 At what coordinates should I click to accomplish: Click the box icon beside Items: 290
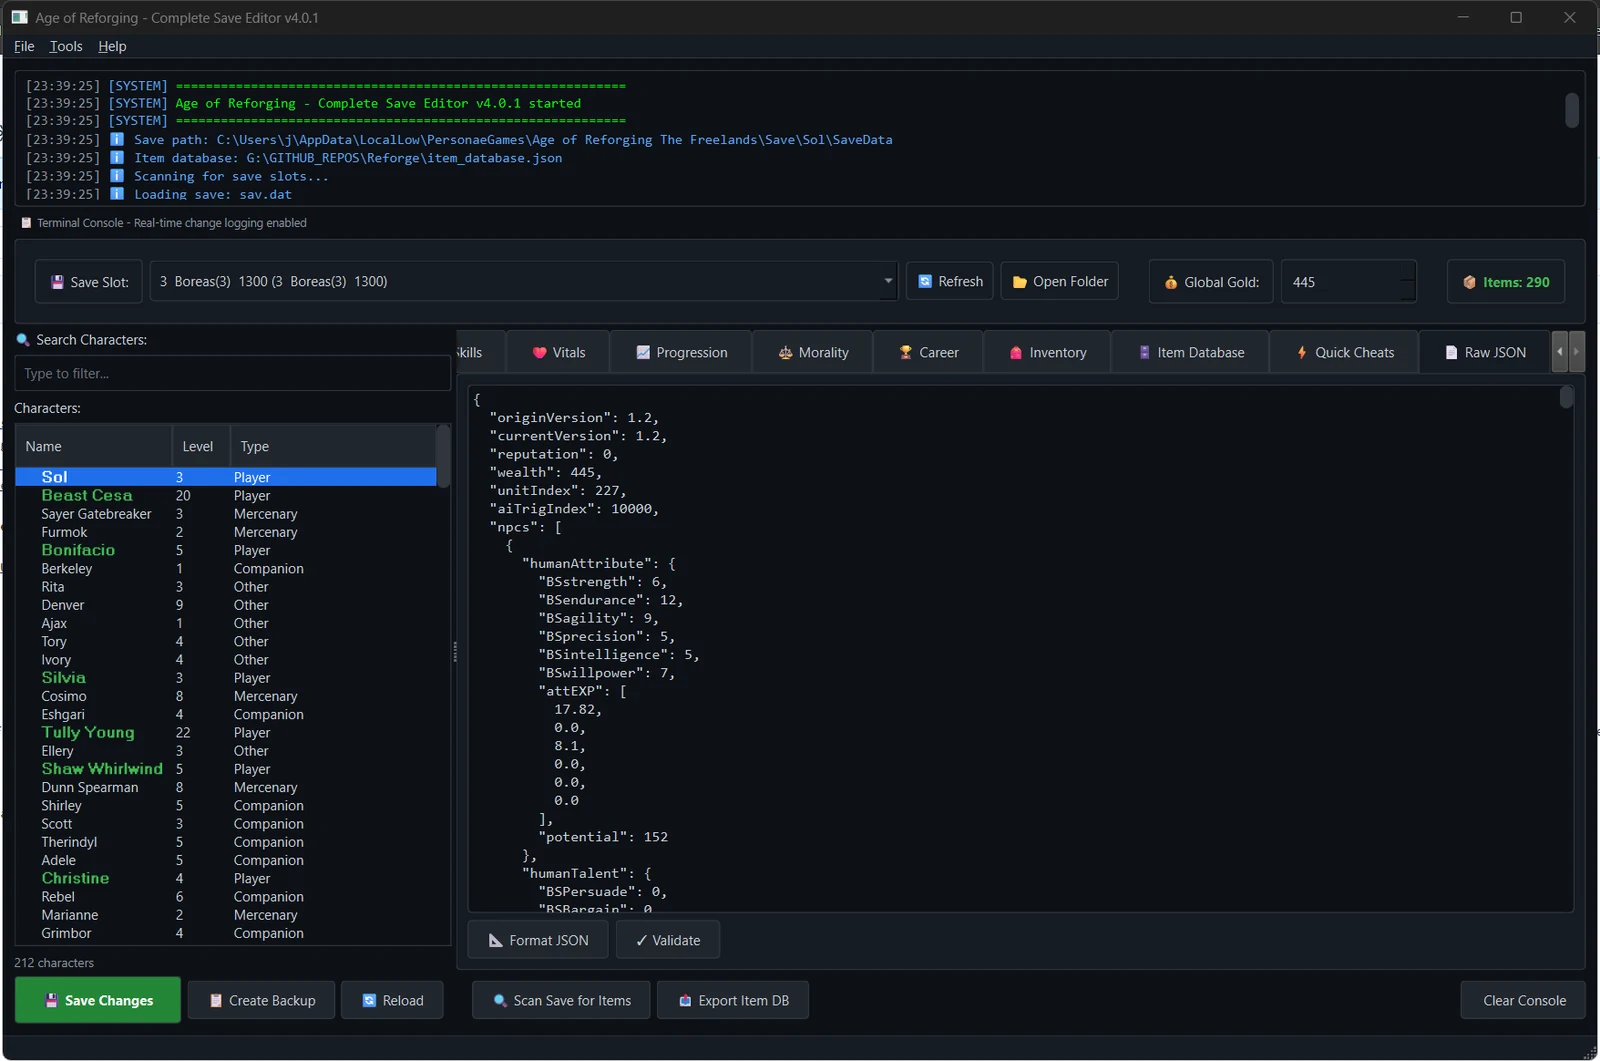1469,282
